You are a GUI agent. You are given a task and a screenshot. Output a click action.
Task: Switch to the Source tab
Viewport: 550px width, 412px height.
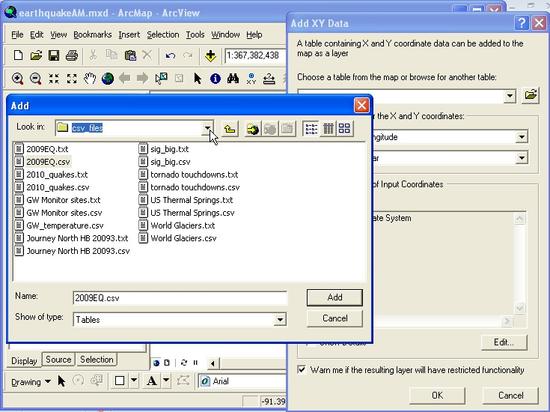tap(58, 359)
